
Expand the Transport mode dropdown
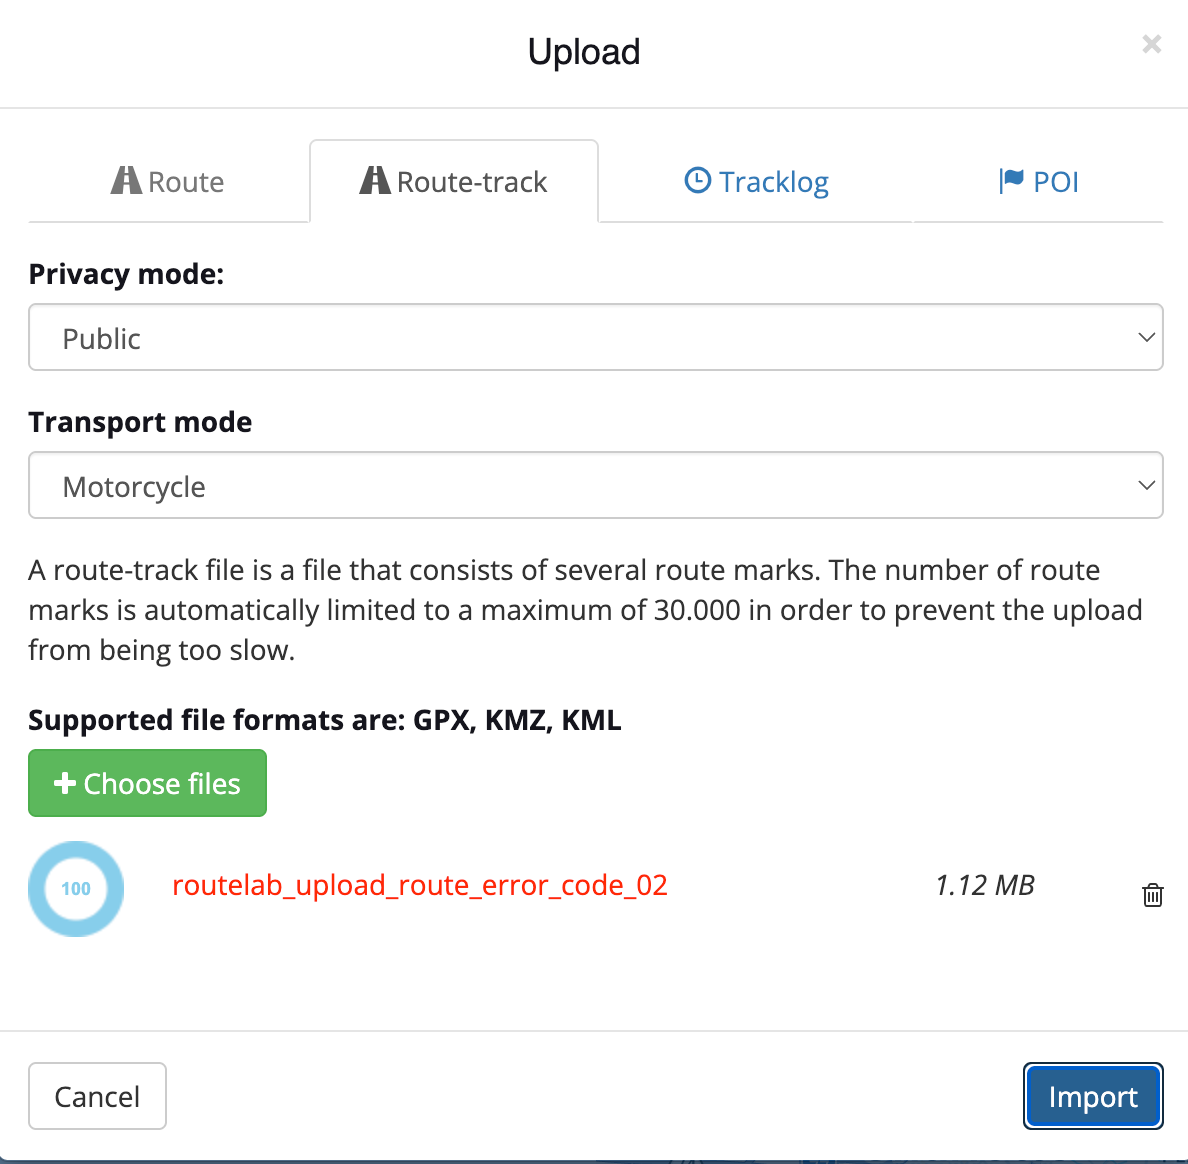(595, 486)
